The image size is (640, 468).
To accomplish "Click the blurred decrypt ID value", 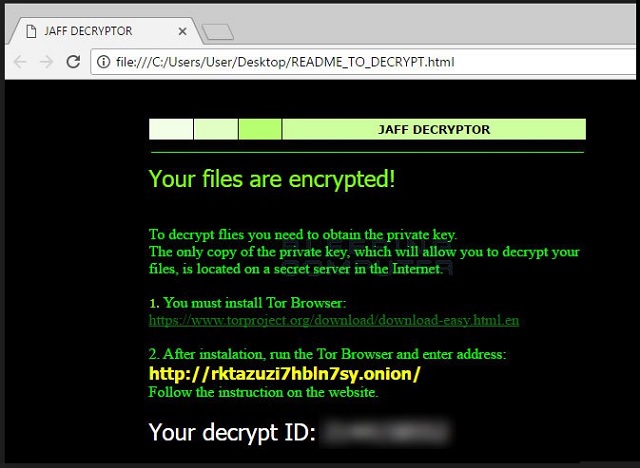I will click(x=385, y=432).
